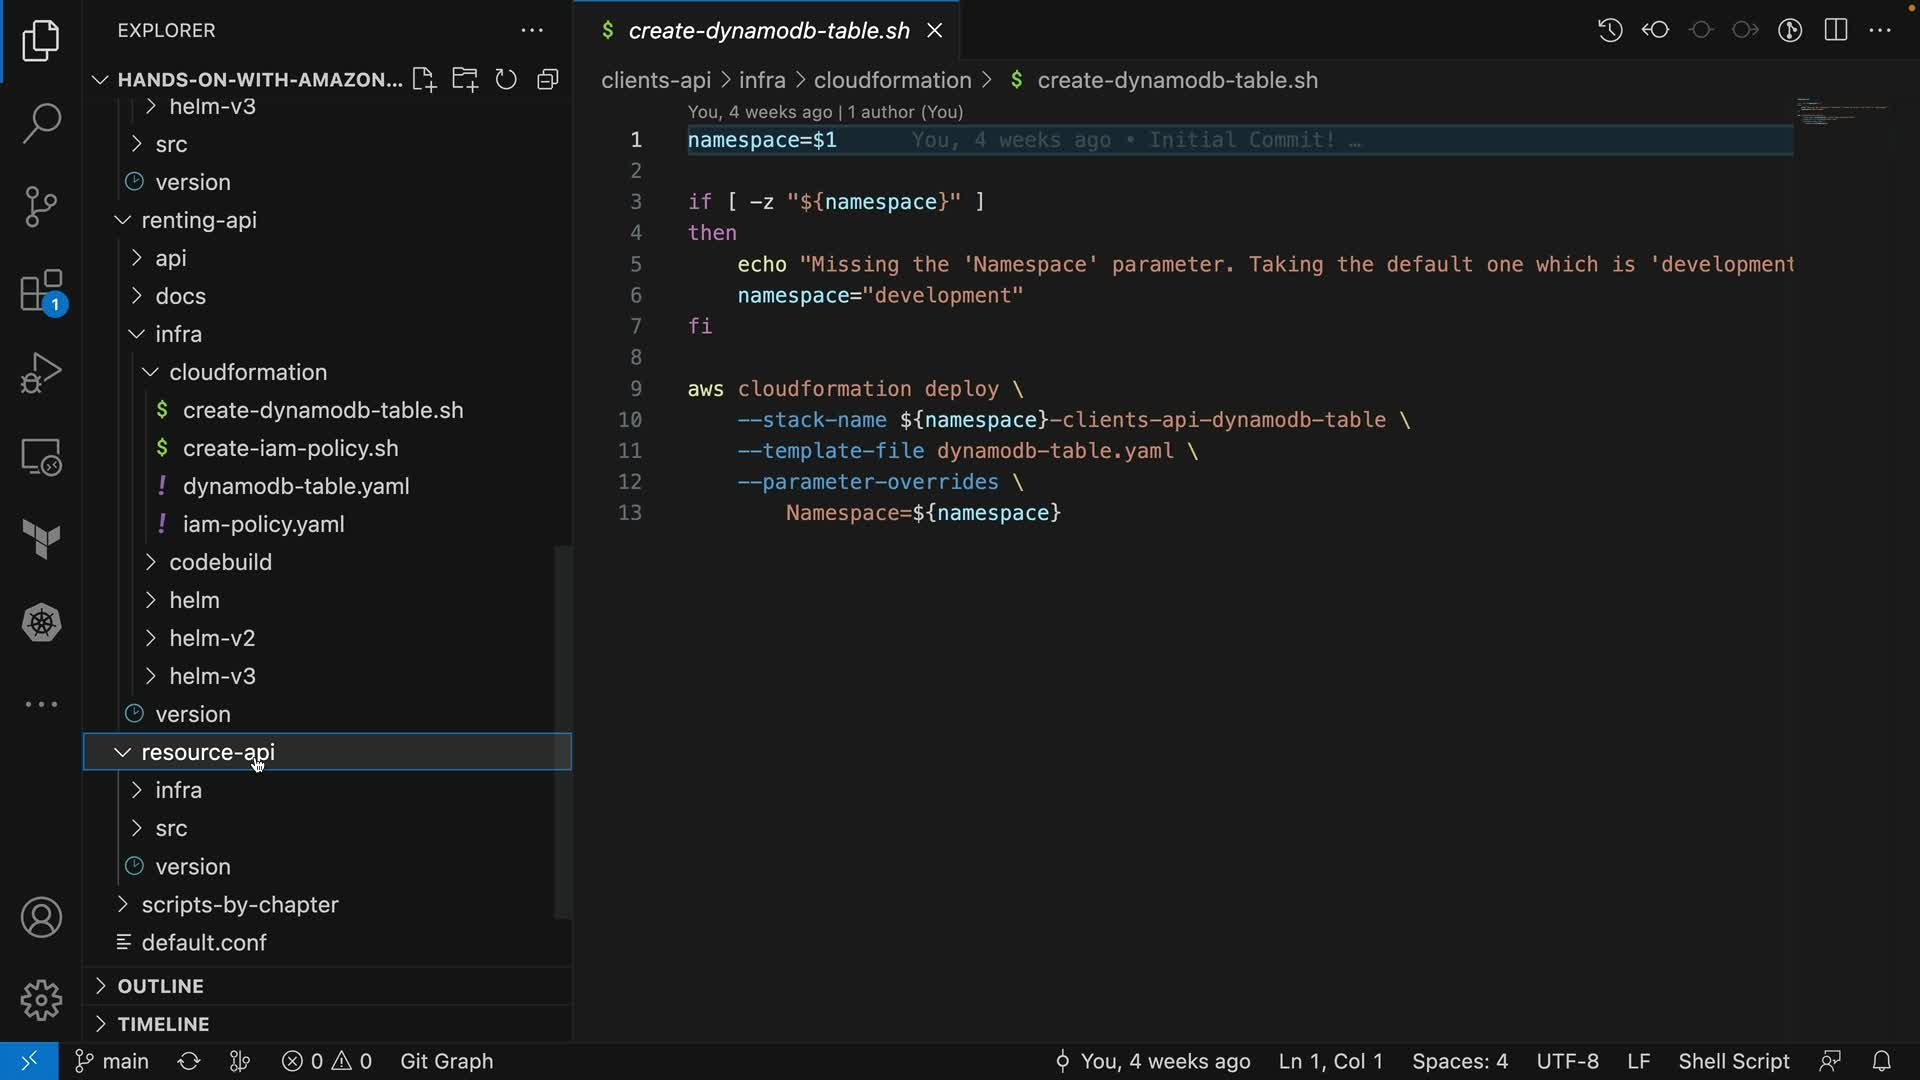Click the New File icon in Explorer
The image size is (1920, 1080).
pos(424,80)
